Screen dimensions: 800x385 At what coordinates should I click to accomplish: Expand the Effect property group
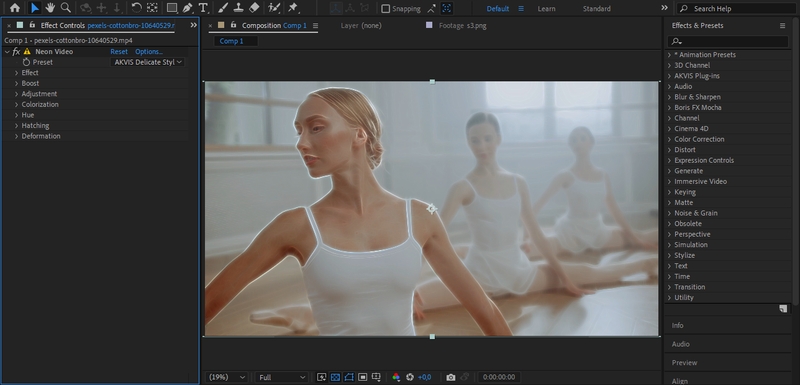[x=16, y=73]
